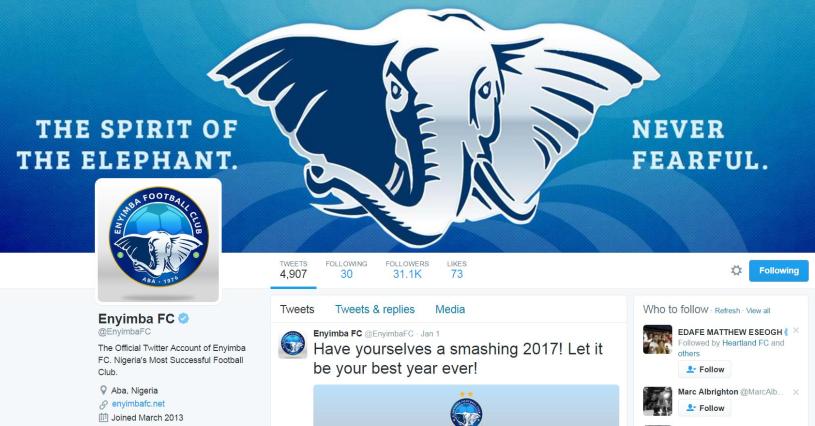
Task: Toggle the blue Following button
Action: [x=779, y=271]
